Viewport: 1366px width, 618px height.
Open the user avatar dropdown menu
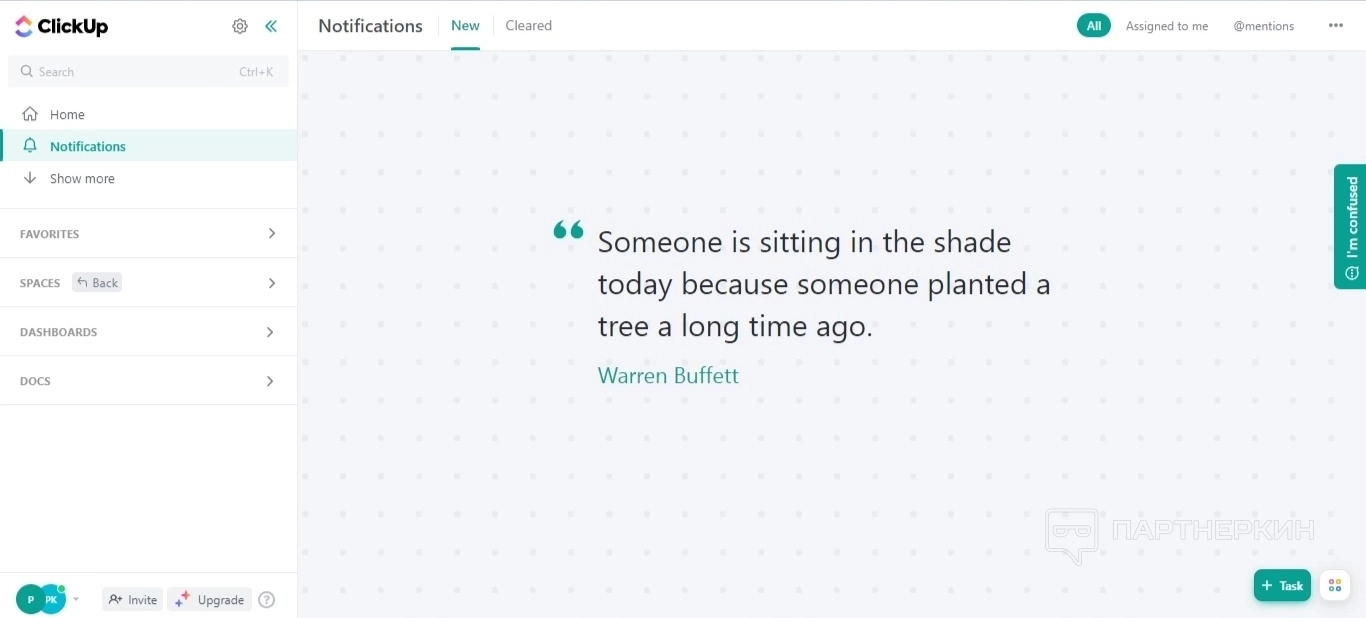point(76,600)
